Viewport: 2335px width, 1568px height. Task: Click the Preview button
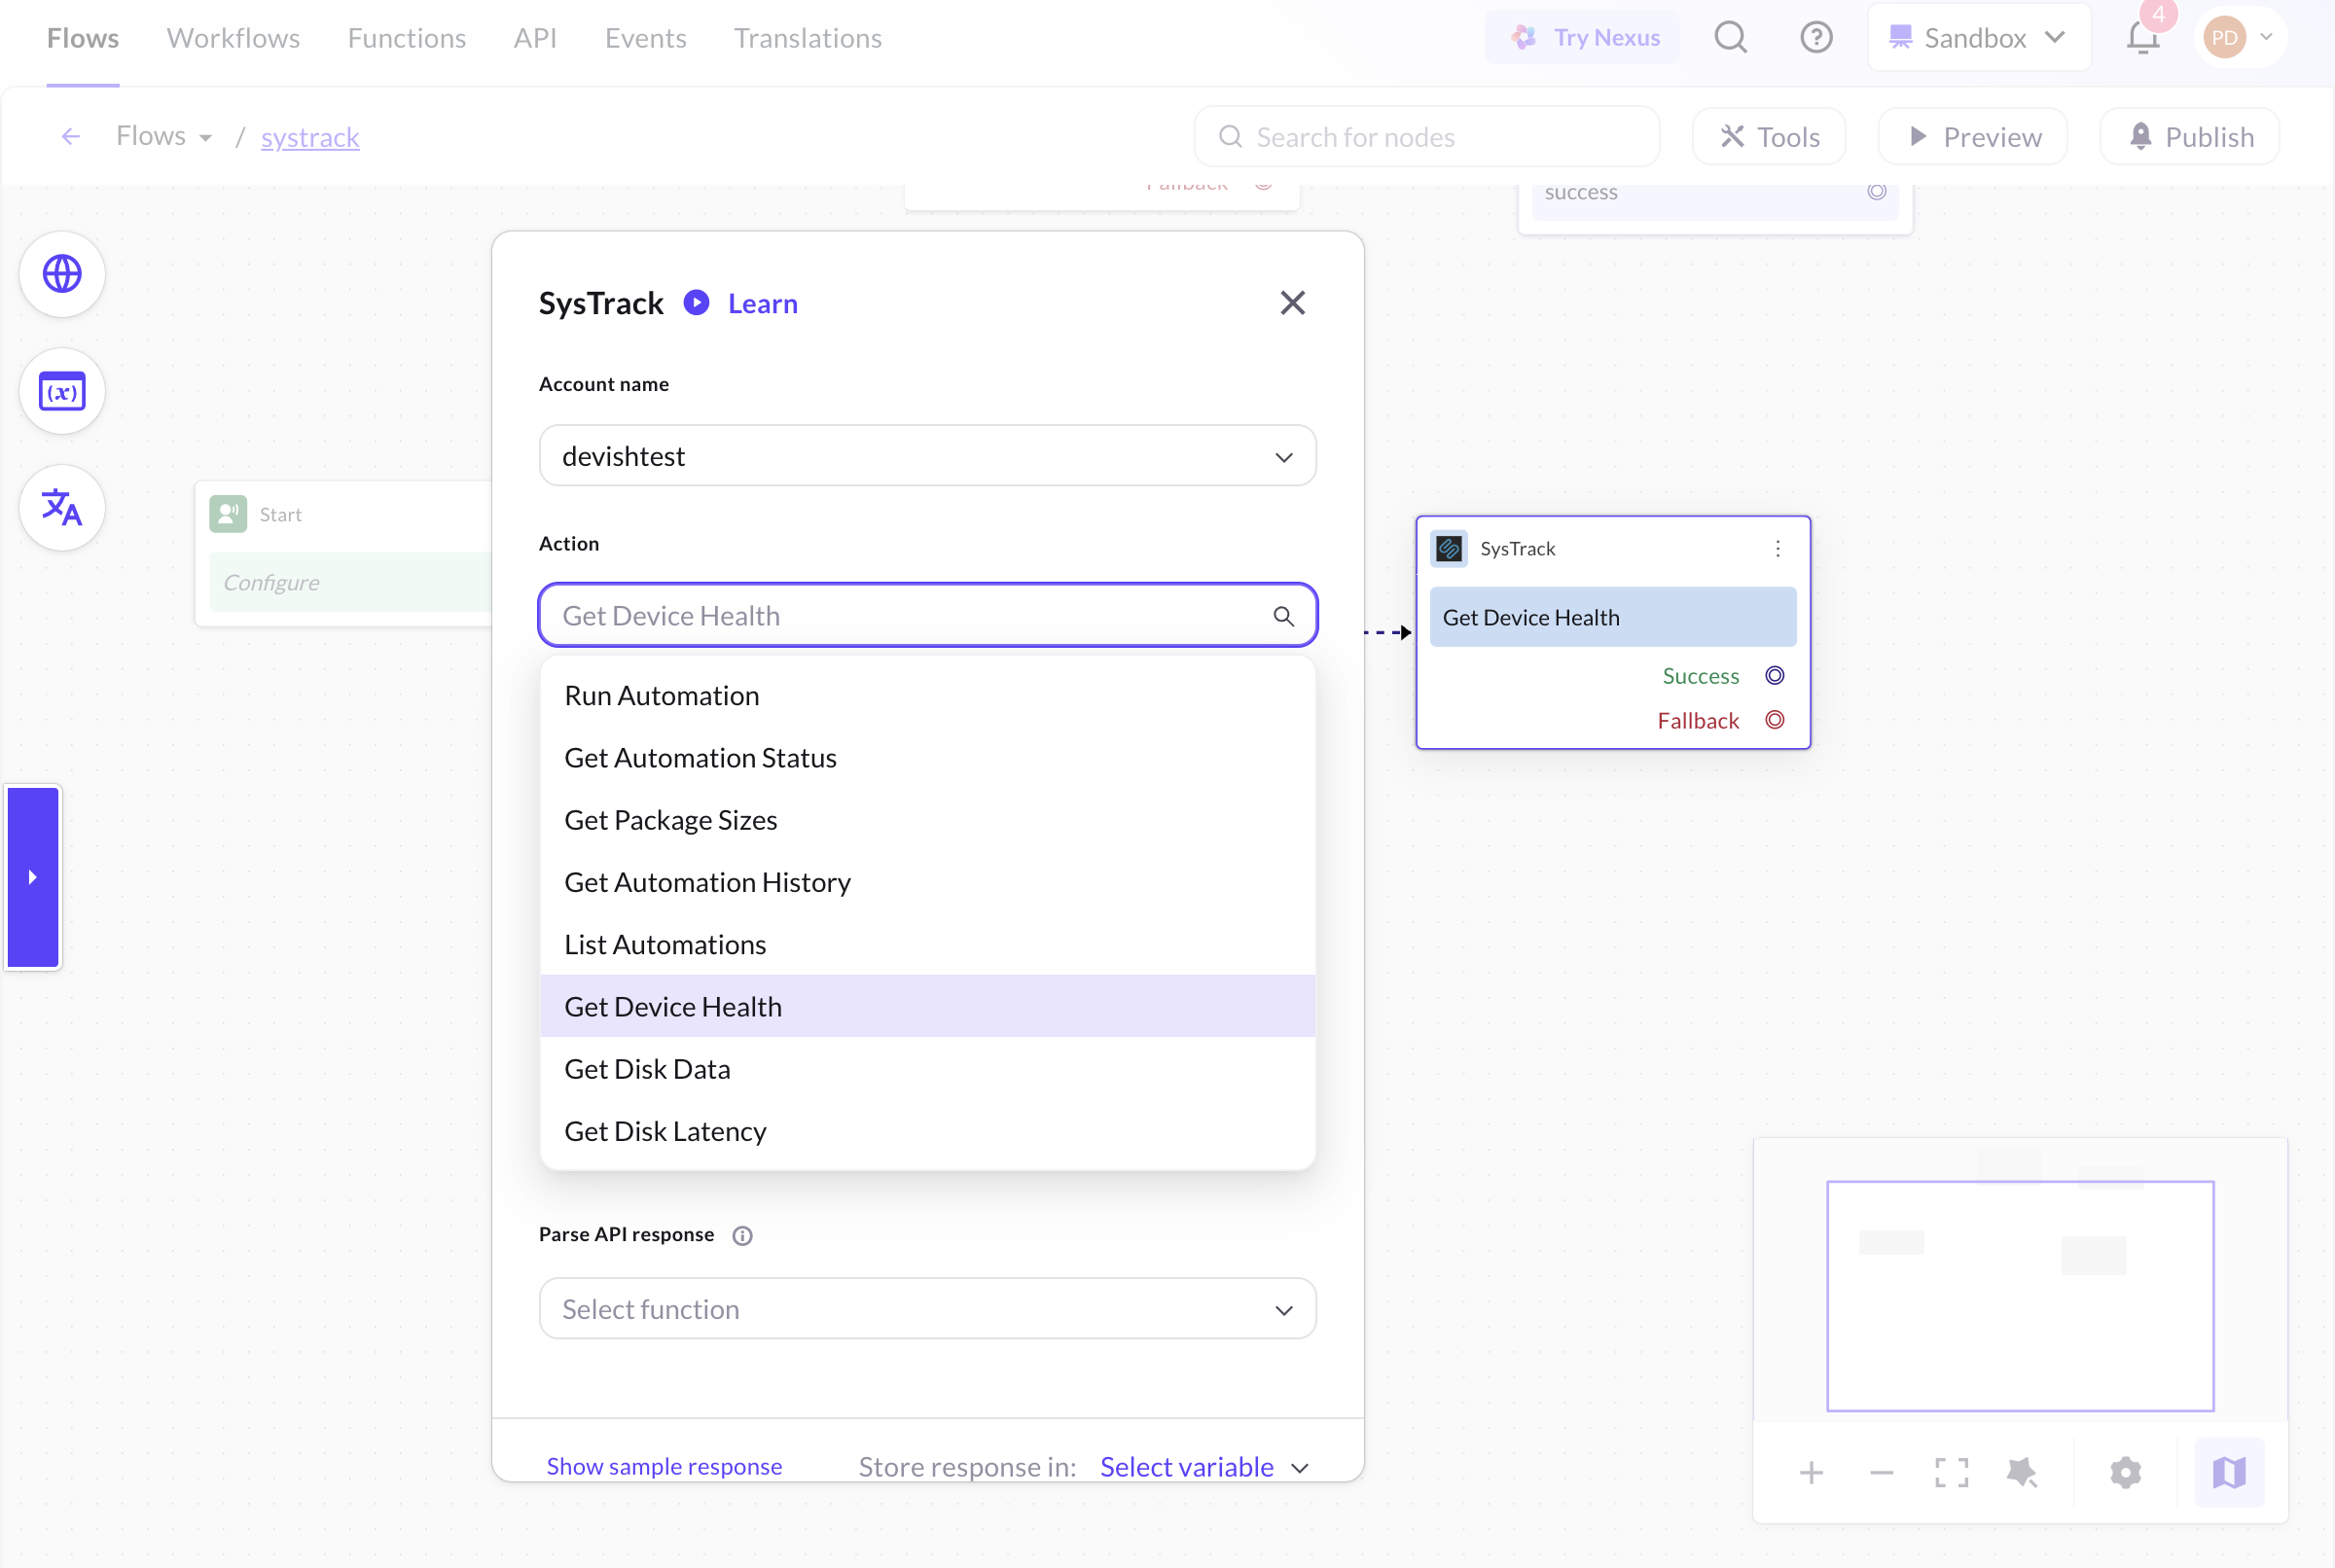click(1972, 136)
